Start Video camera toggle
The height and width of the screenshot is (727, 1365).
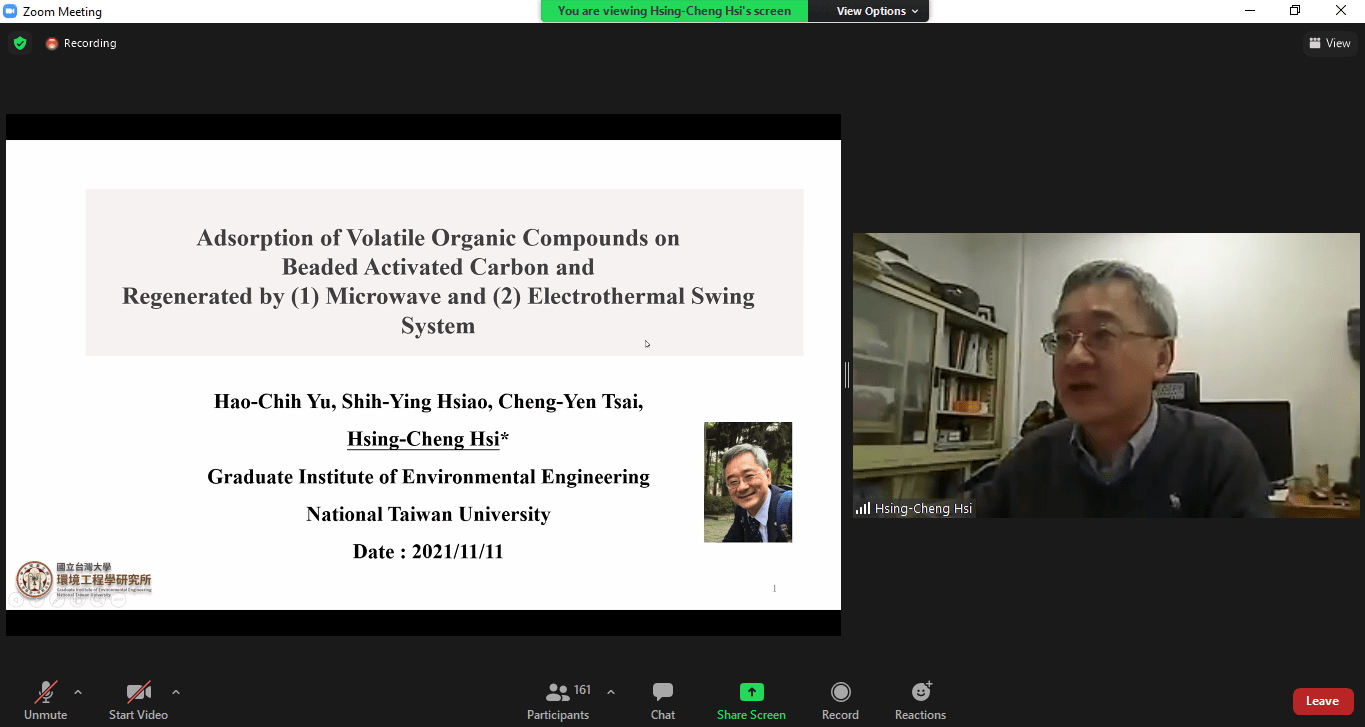(138, 699)
